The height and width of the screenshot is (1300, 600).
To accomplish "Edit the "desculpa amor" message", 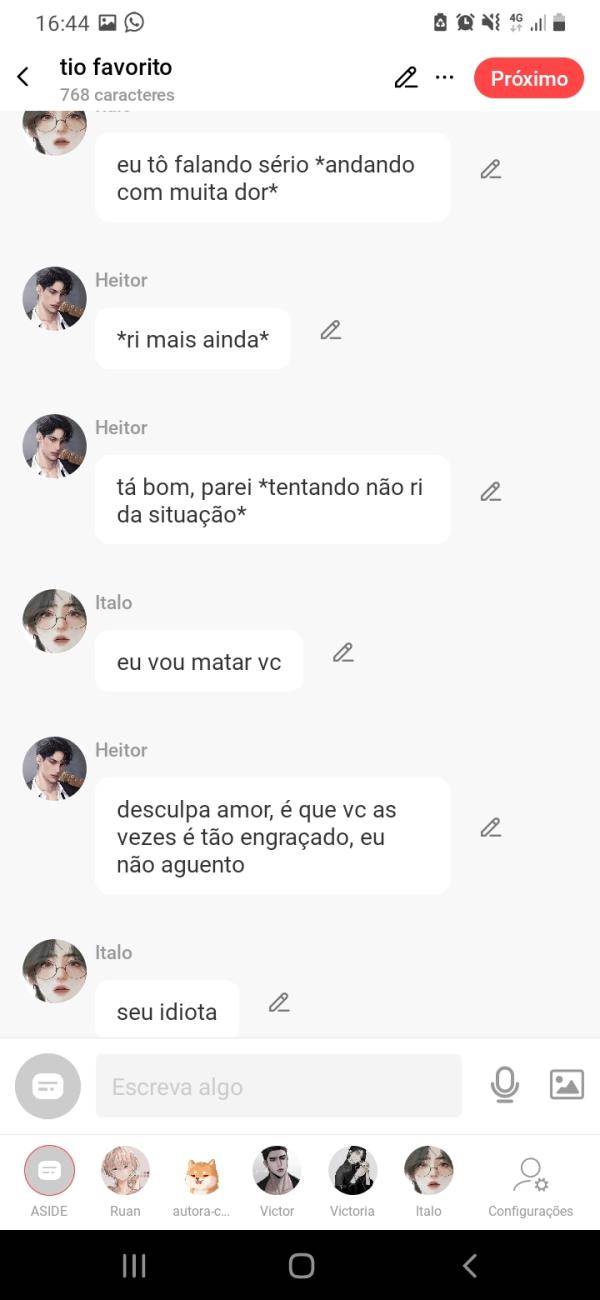I will click(490, 828).
